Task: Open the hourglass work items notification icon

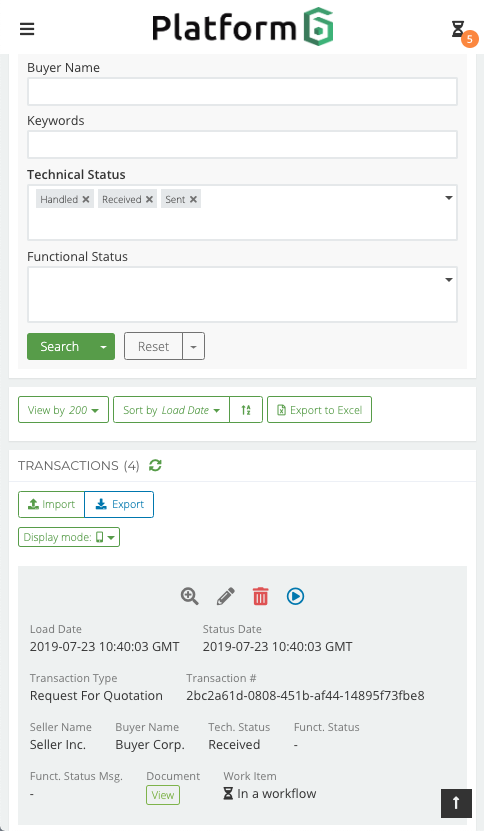Action: pos(458,29)
